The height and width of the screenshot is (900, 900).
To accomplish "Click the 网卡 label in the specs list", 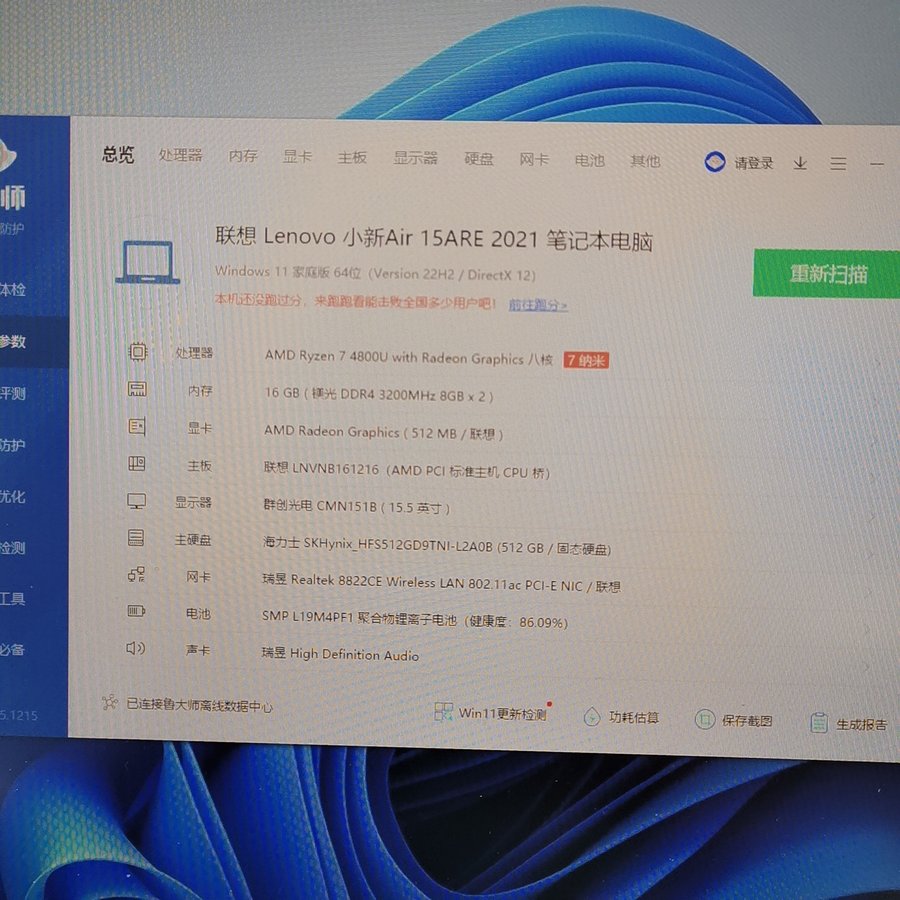I will tap(199, 577).
